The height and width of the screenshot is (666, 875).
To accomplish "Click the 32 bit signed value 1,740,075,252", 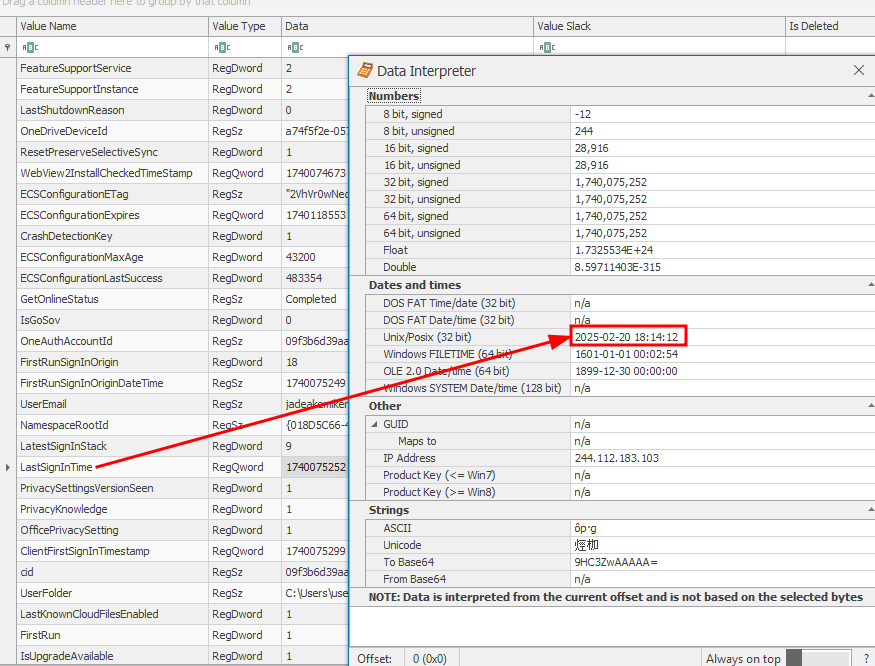I will click(611, 182).
